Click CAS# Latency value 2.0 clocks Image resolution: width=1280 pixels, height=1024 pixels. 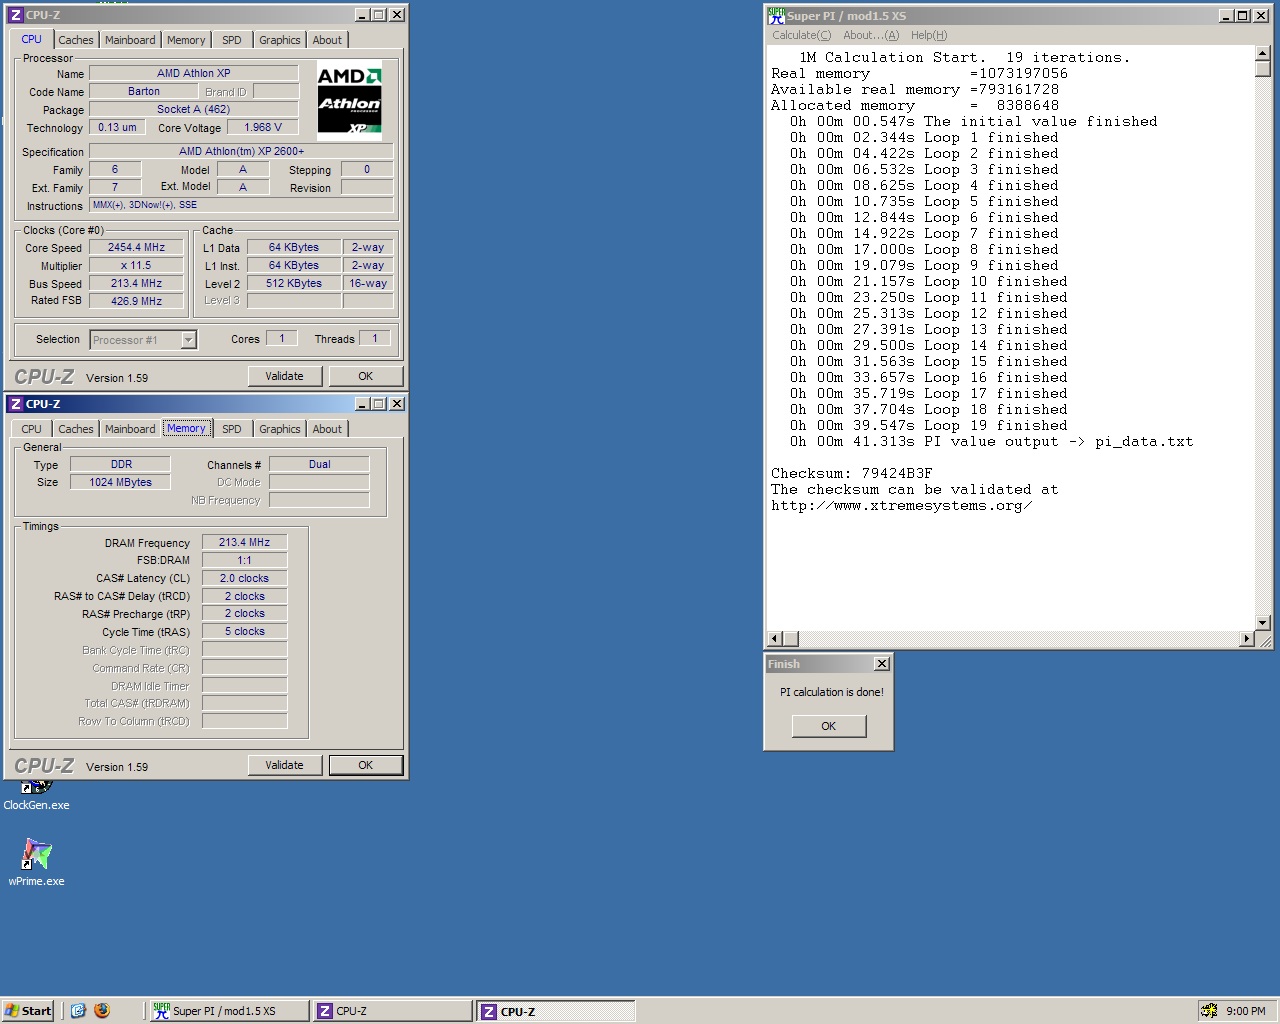tap(244, 578)
